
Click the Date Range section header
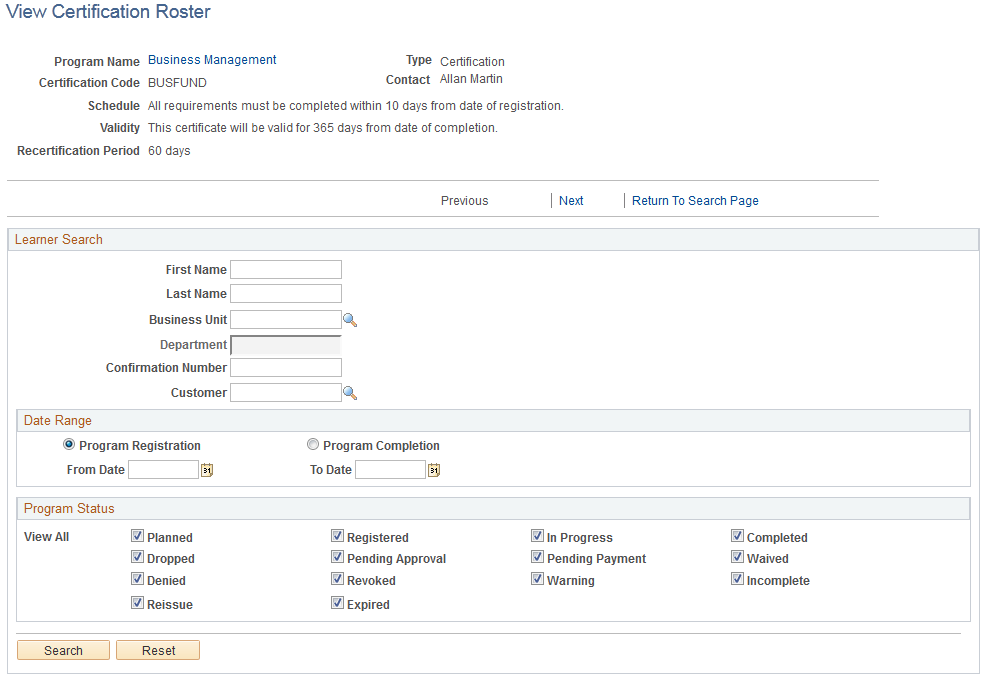[x=493, y=421]
